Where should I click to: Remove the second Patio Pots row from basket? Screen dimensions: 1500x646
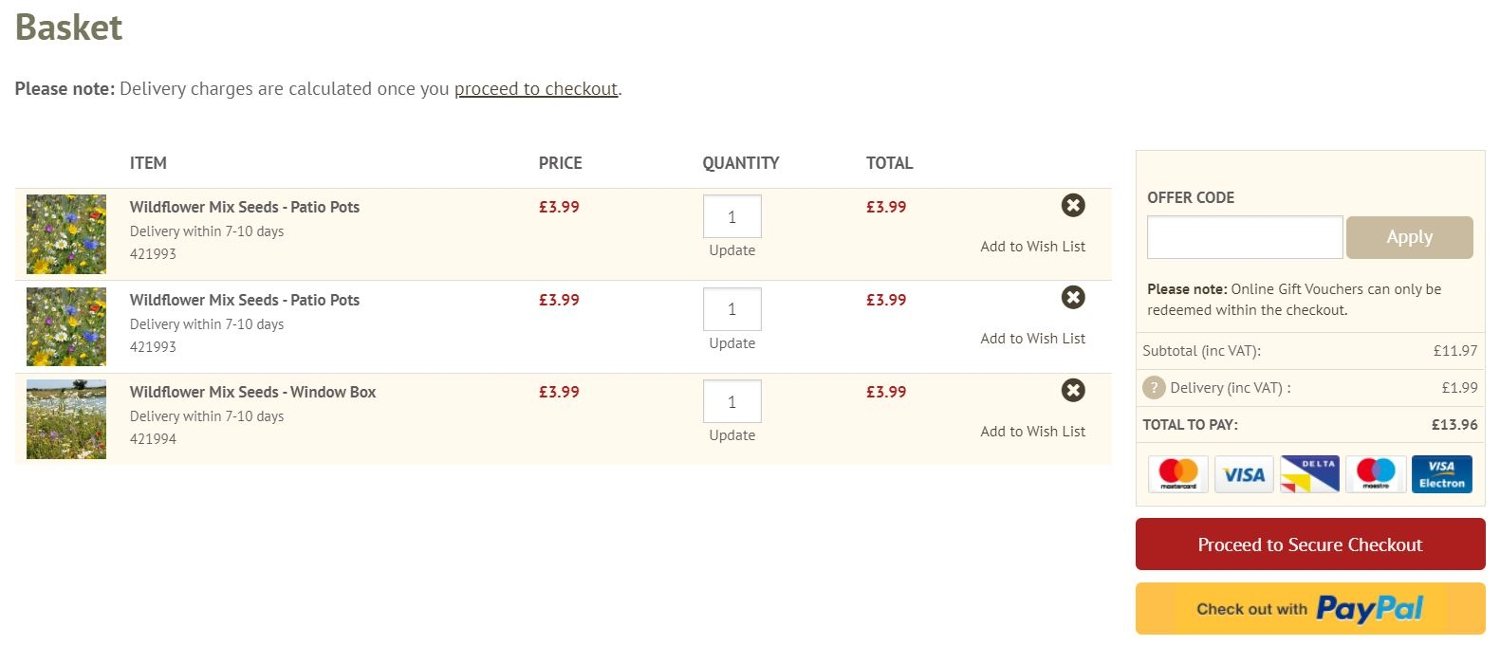point(1073,298)
